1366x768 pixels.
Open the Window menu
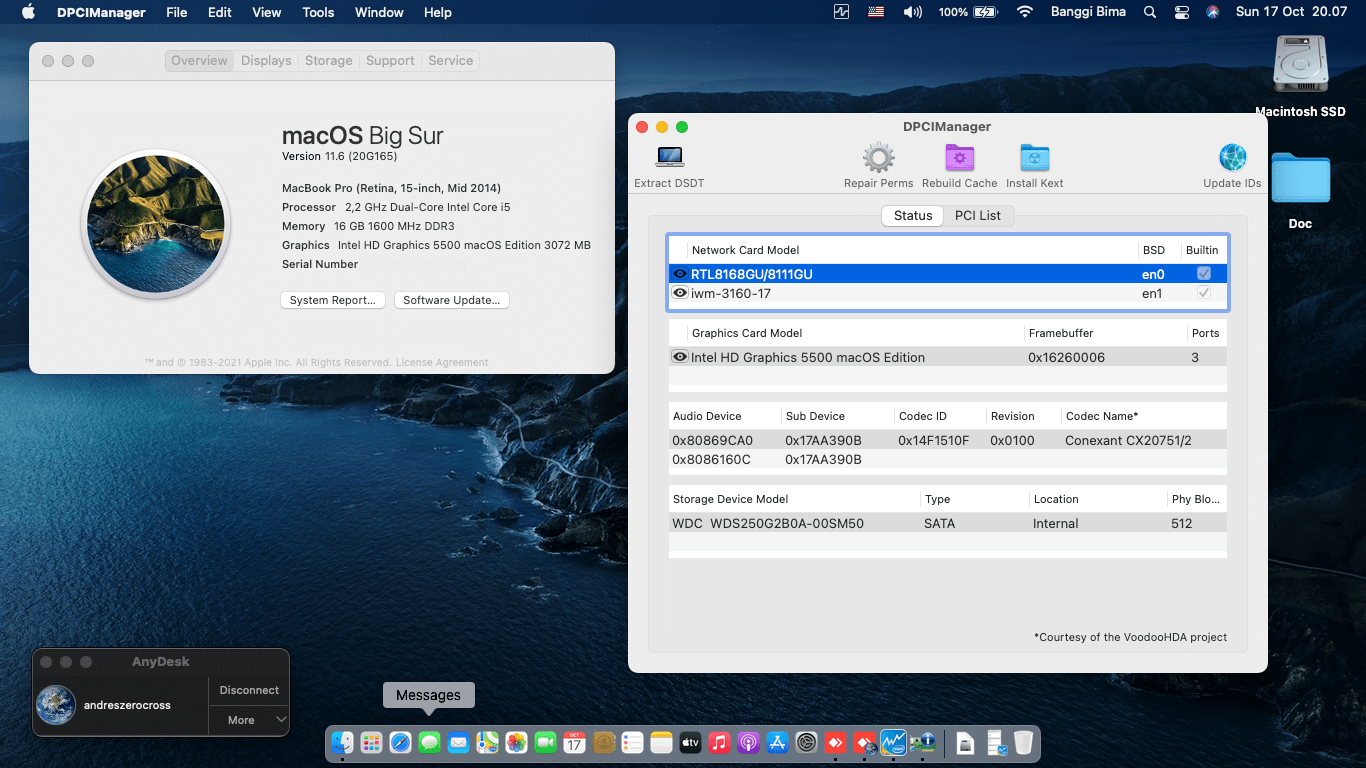[379, 12]
